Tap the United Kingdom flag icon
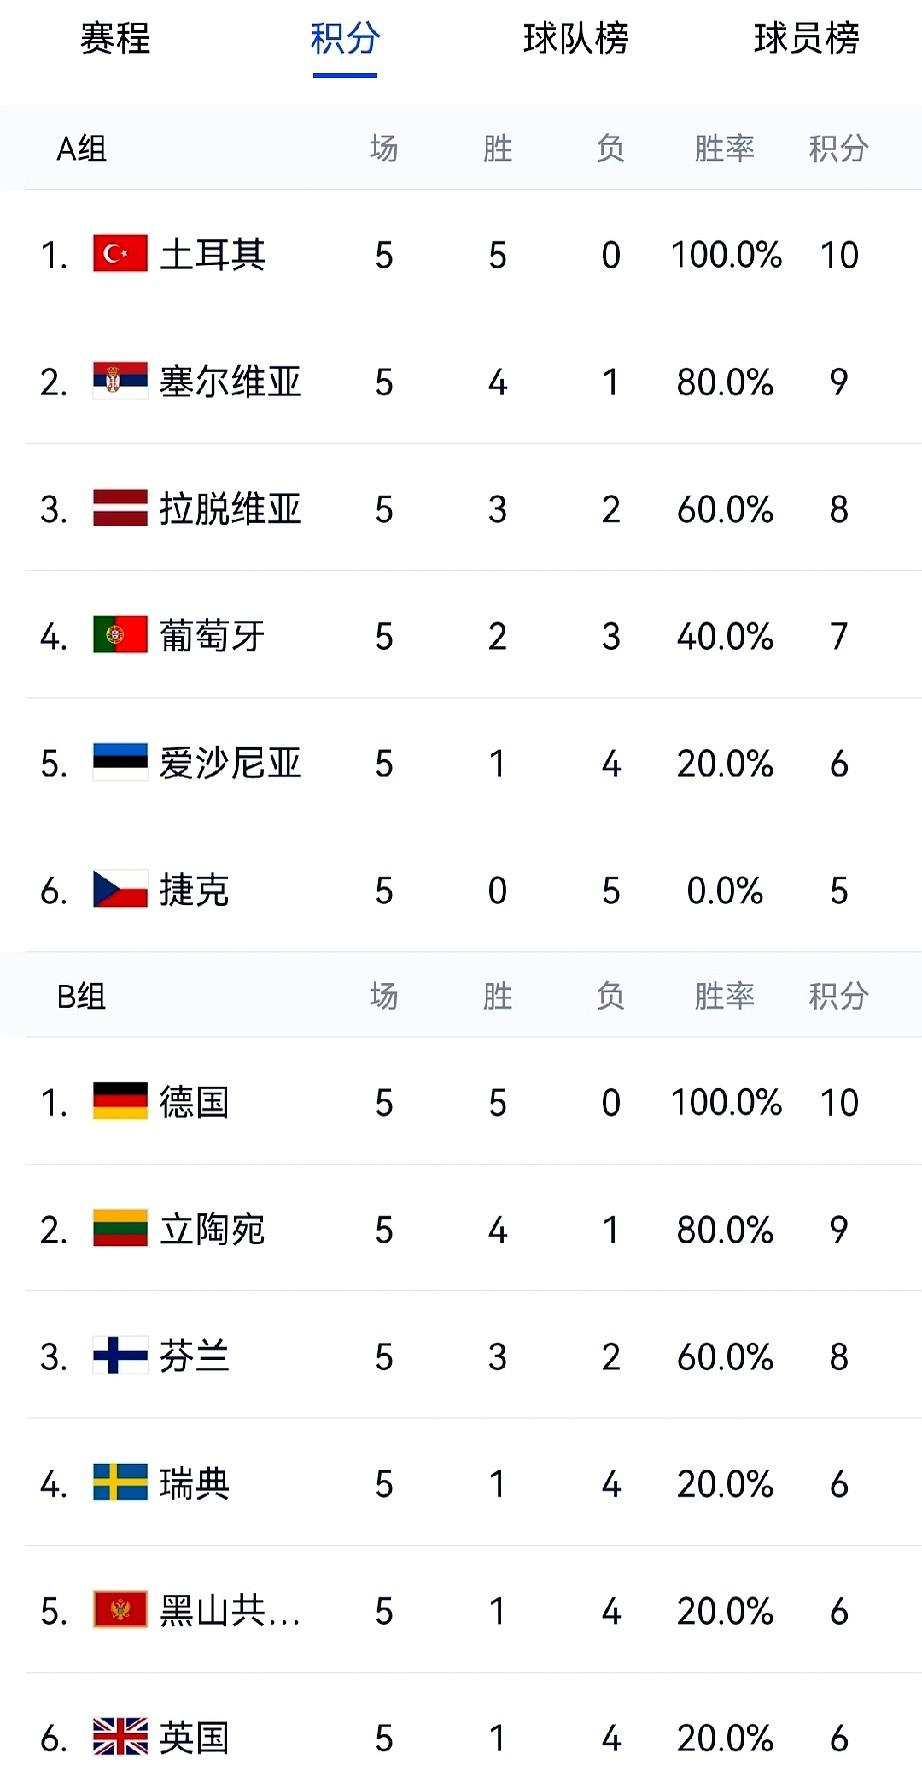The image size is (922, 1772). coord(120,1737)
